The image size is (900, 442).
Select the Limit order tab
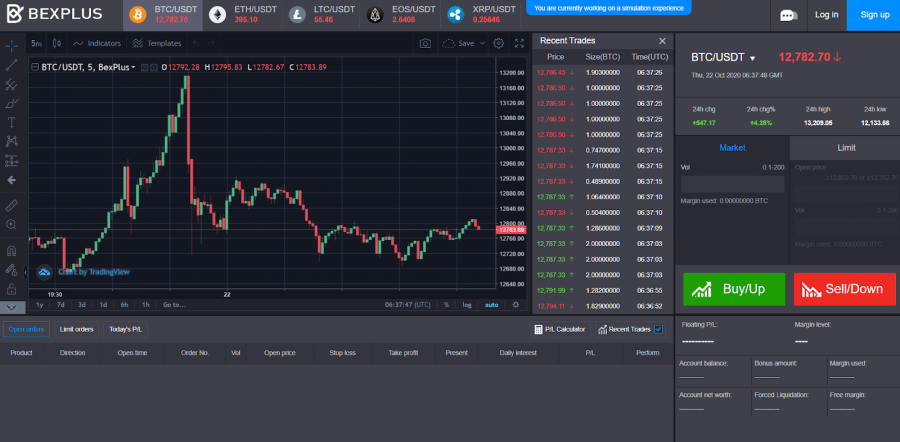846,148
